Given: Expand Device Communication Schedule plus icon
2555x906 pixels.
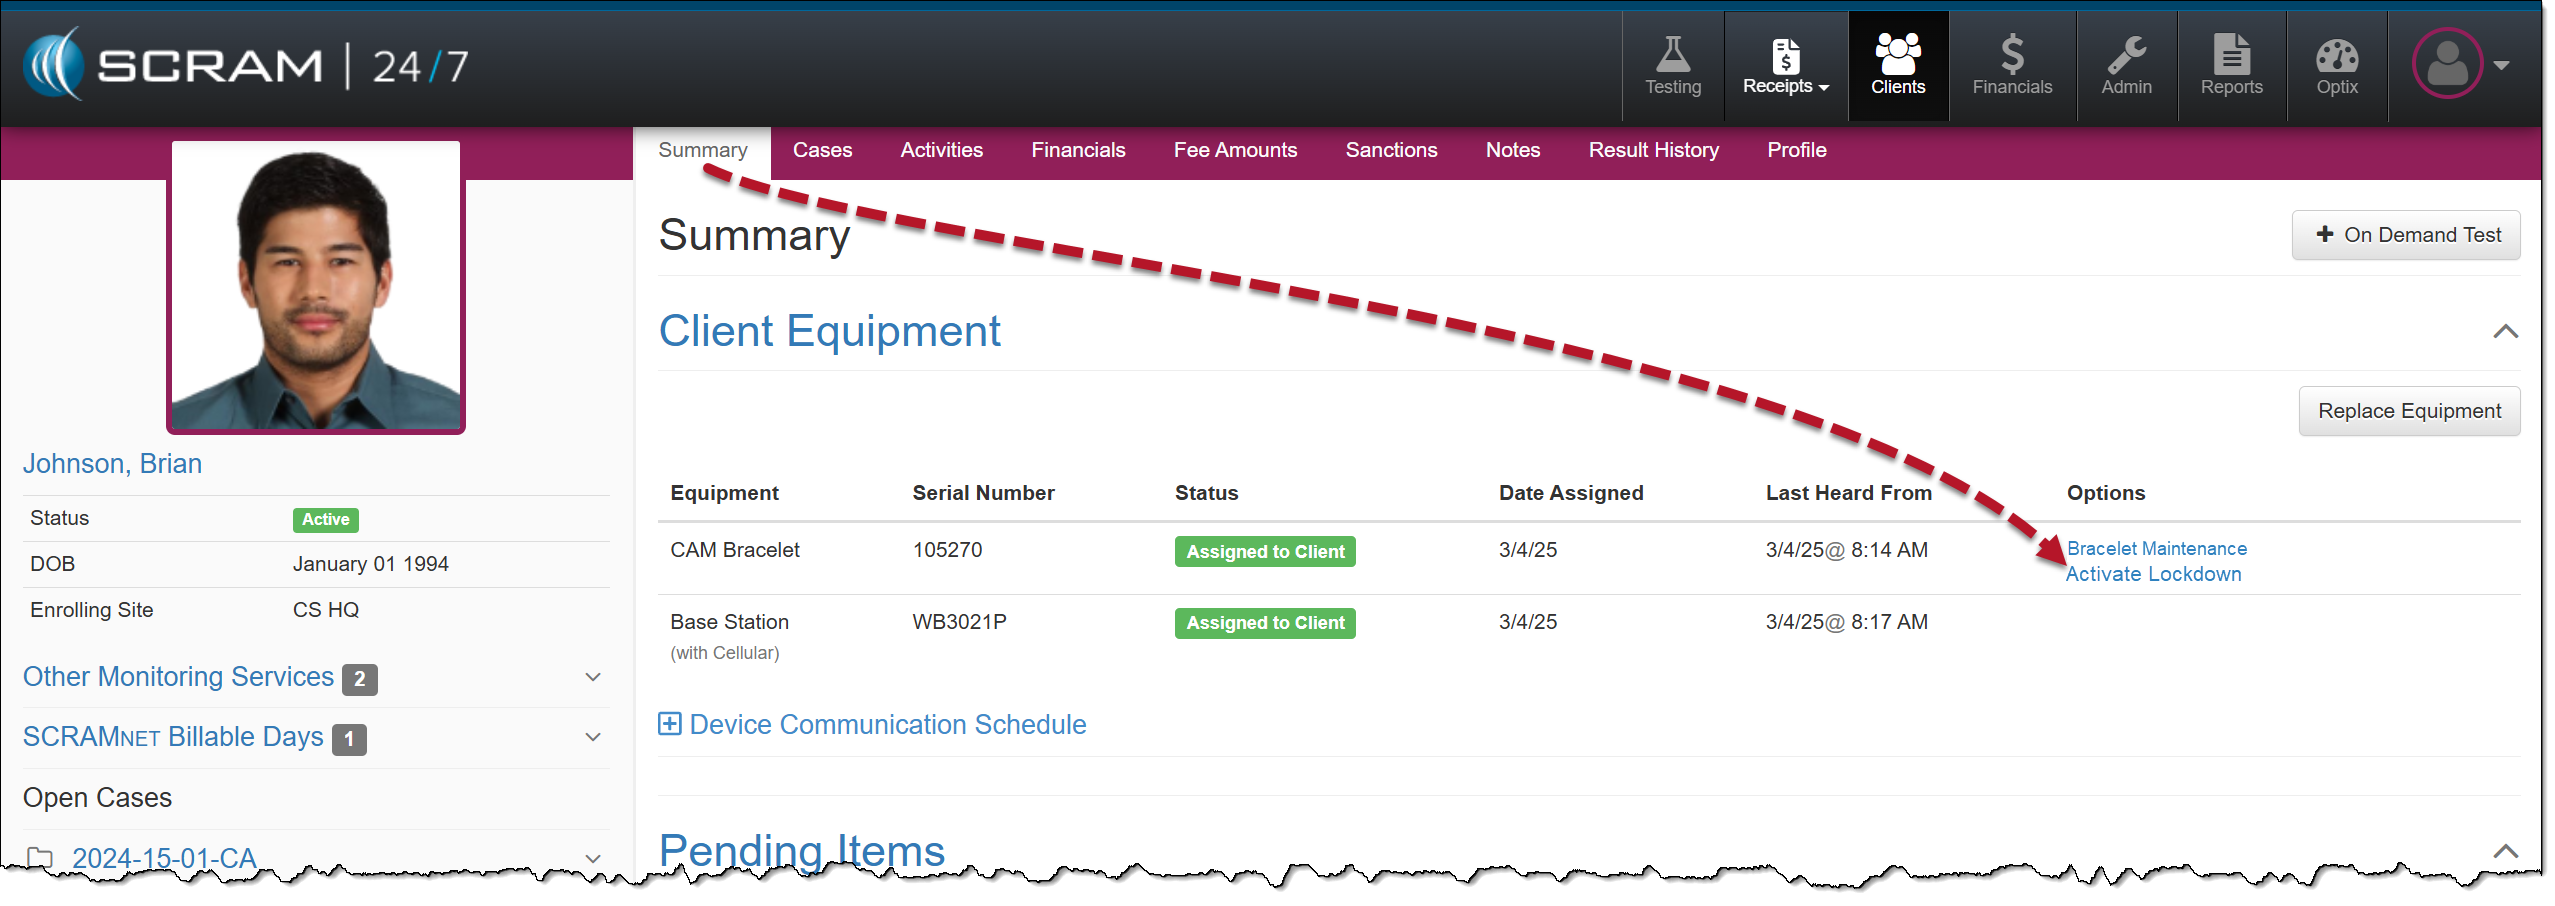Looking at the screenshot, I should [669, 724].
